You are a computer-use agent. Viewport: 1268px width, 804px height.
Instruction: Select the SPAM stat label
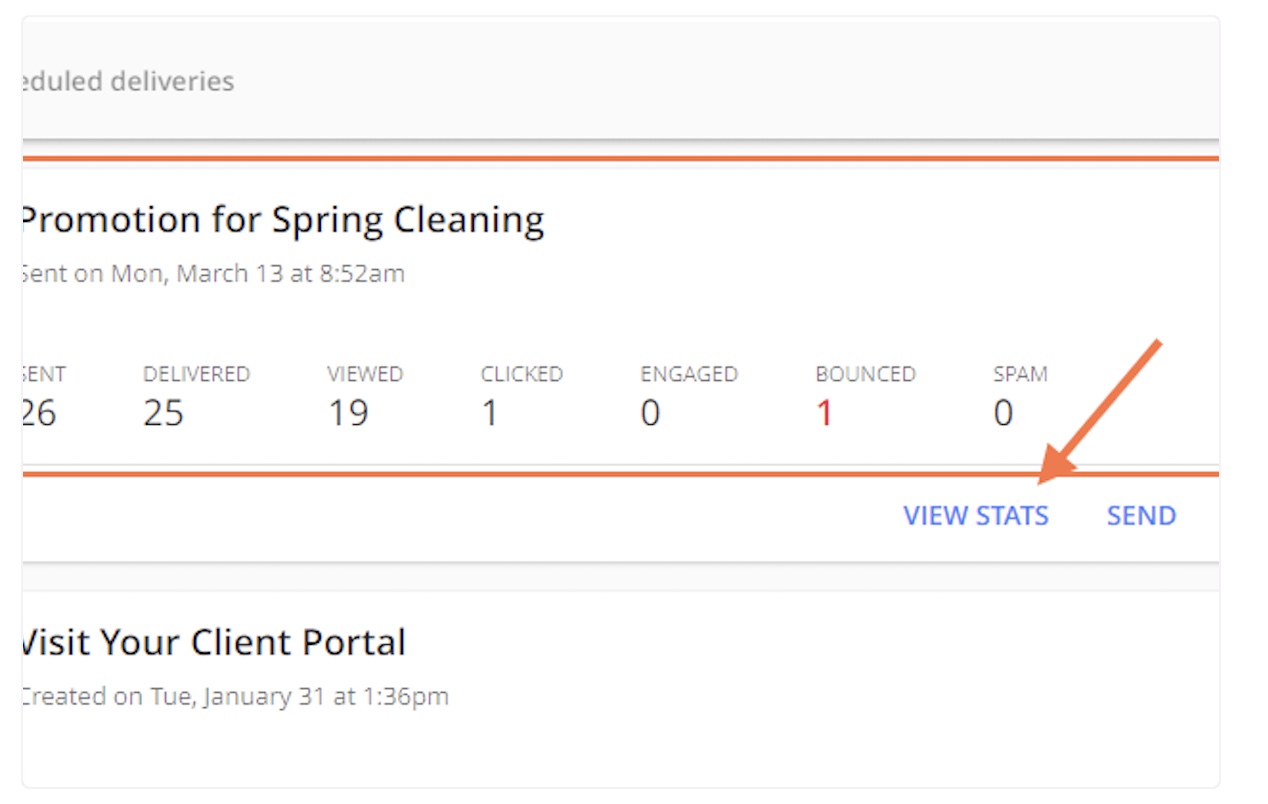pos(1020,375)
